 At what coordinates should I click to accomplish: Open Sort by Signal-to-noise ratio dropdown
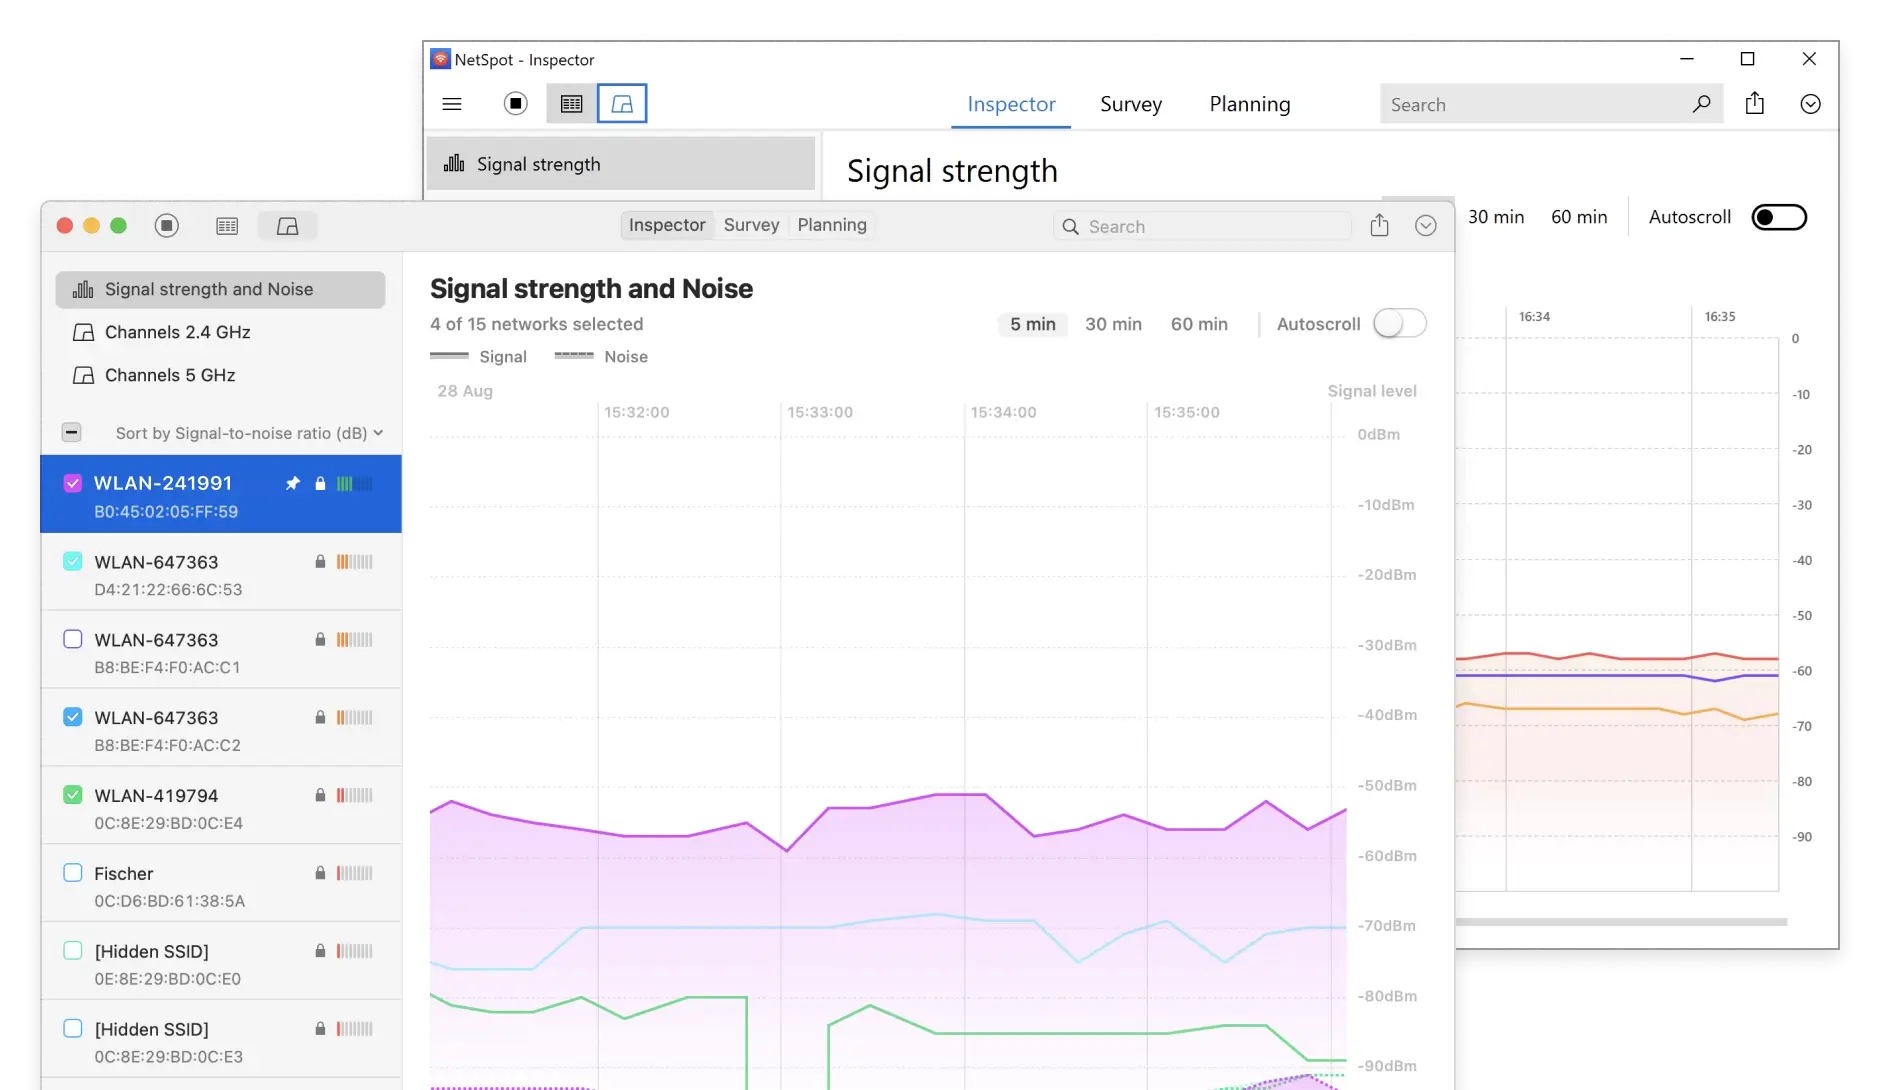[x=249, y=433]
